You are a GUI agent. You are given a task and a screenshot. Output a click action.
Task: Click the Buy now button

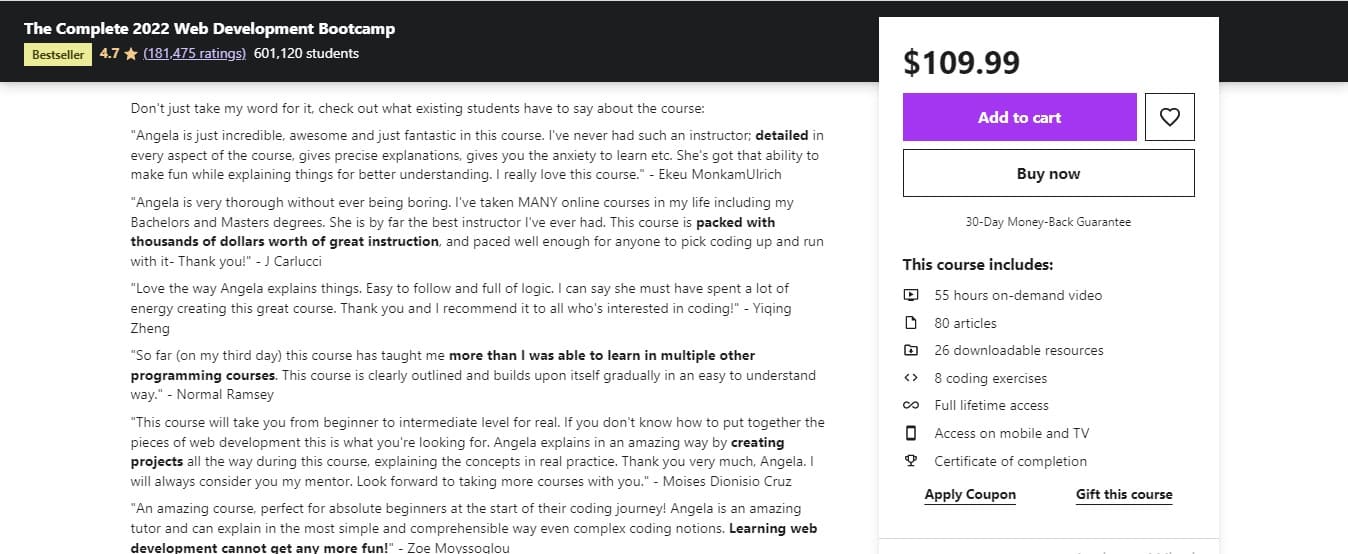click(x=1048, y=173)
